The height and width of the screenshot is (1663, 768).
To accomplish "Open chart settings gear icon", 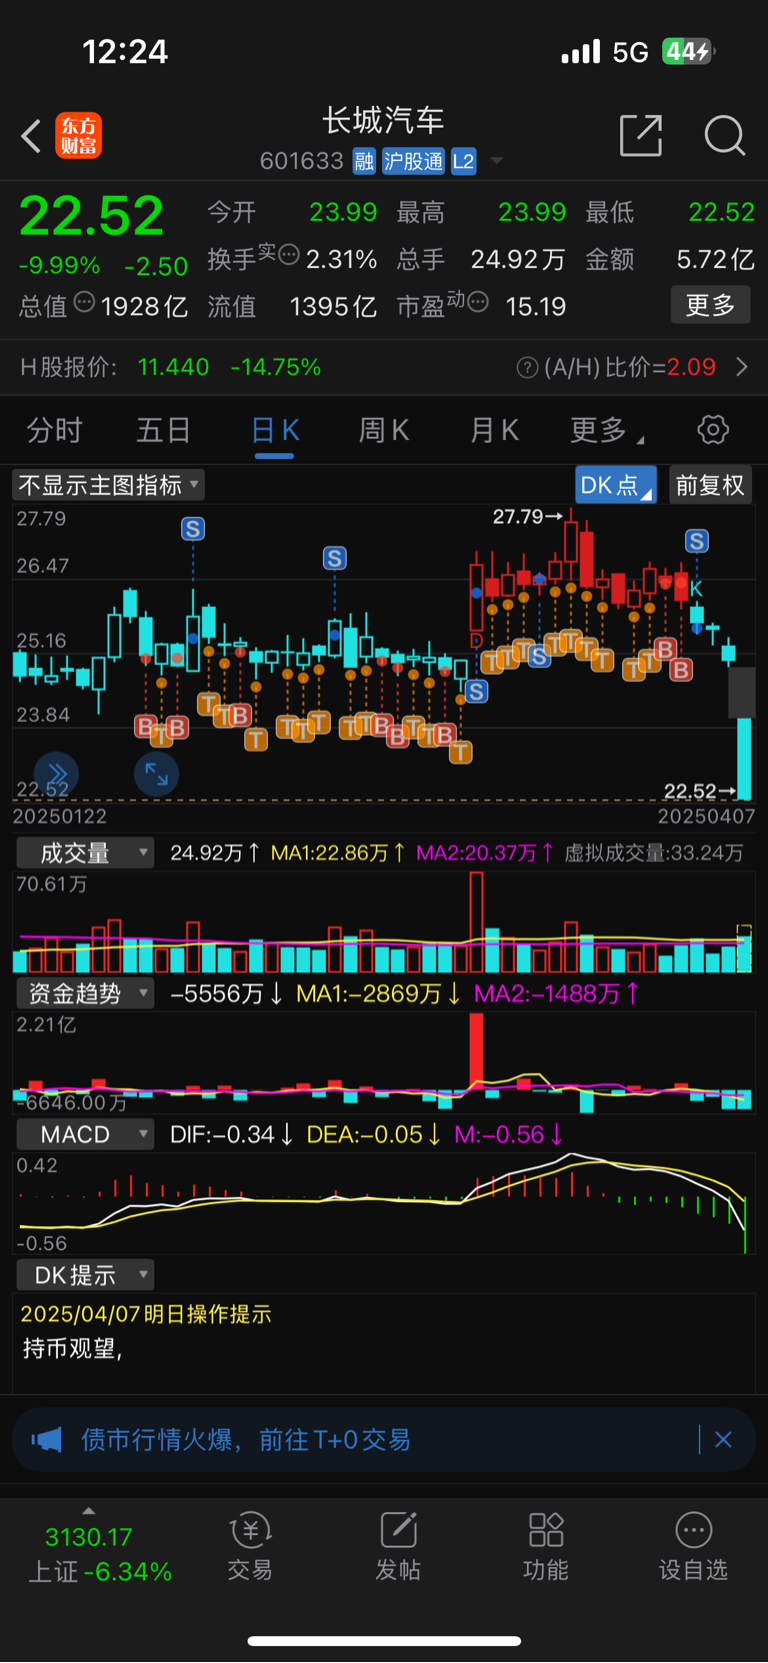I will 713,430.
